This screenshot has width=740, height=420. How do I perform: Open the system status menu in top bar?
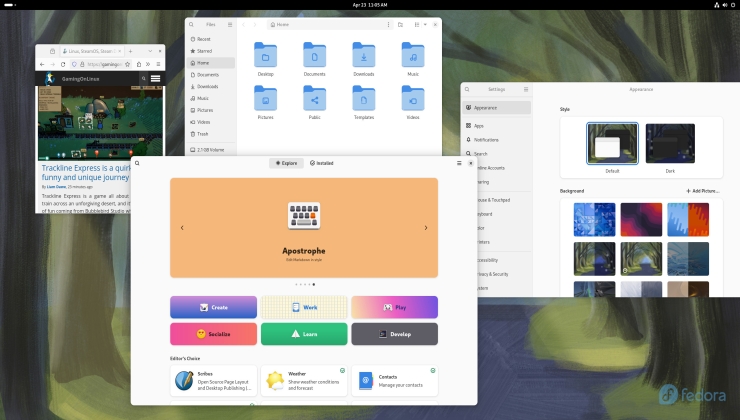[x=718, y=5]
